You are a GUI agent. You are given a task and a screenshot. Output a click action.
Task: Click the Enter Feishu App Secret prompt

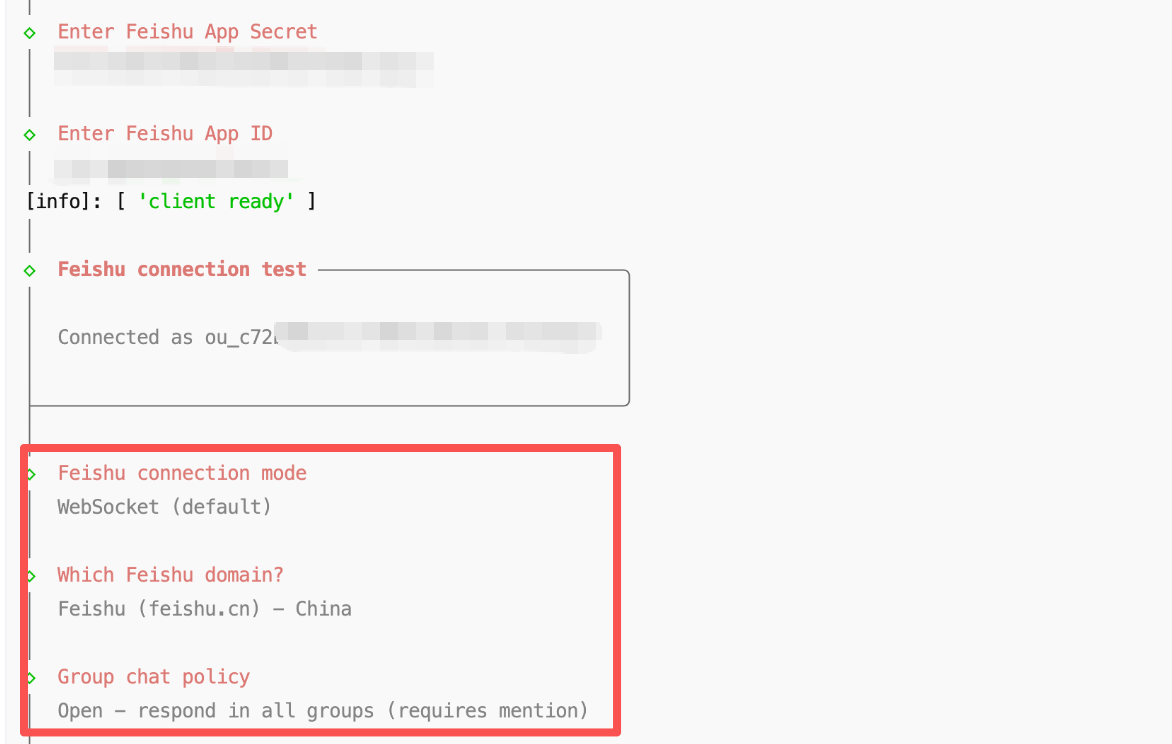tap(187, 32)
